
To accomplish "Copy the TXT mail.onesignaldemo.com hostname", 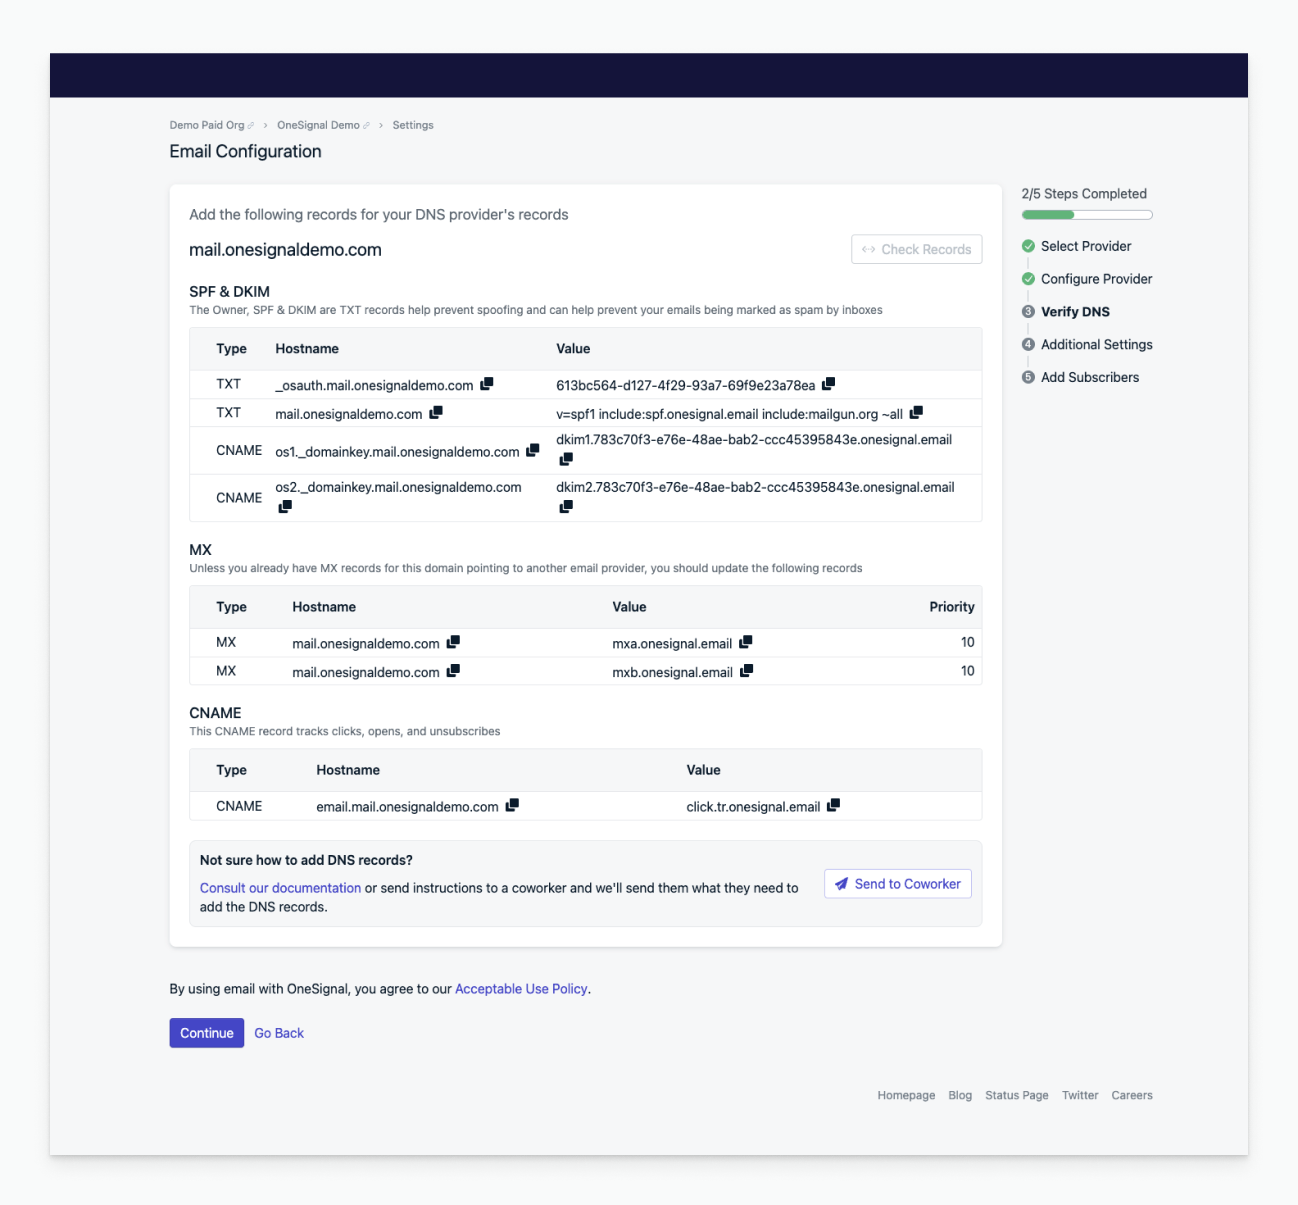I will [436, 412].
